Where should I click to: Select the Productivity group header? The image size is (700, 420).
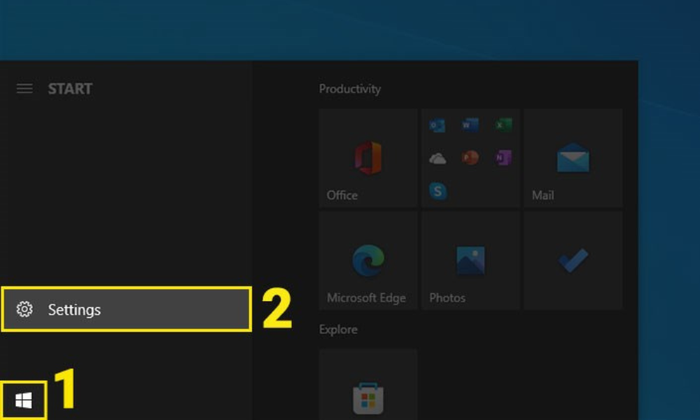350,89
